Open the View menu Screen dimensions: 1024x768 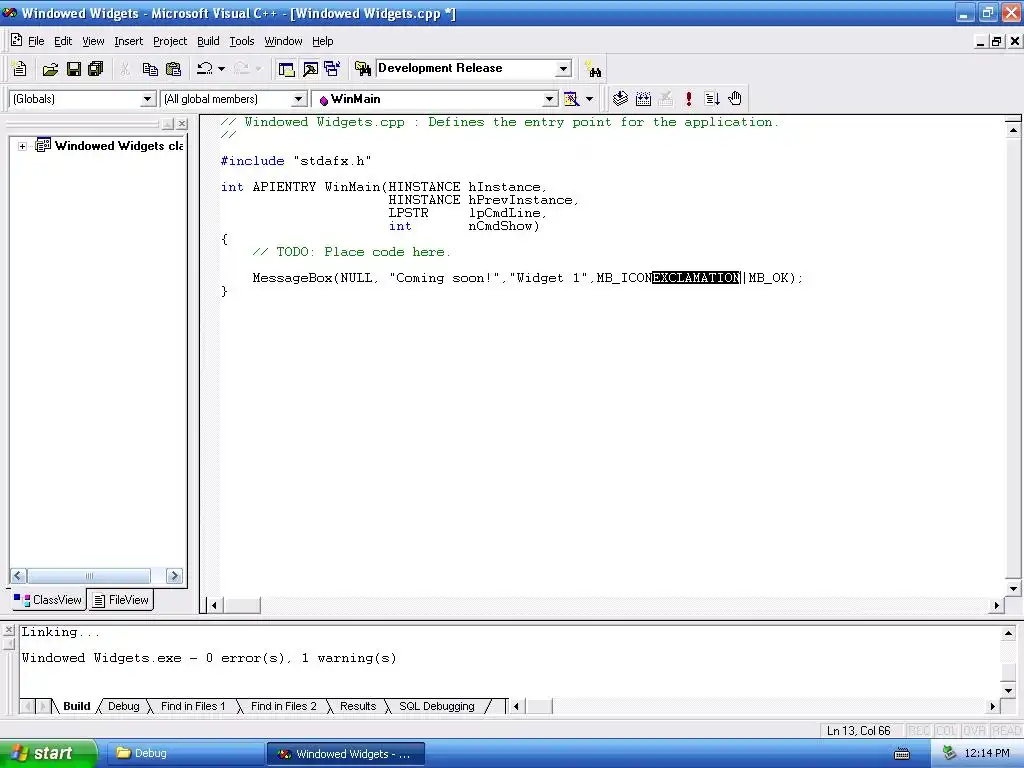tap(93, 41)
